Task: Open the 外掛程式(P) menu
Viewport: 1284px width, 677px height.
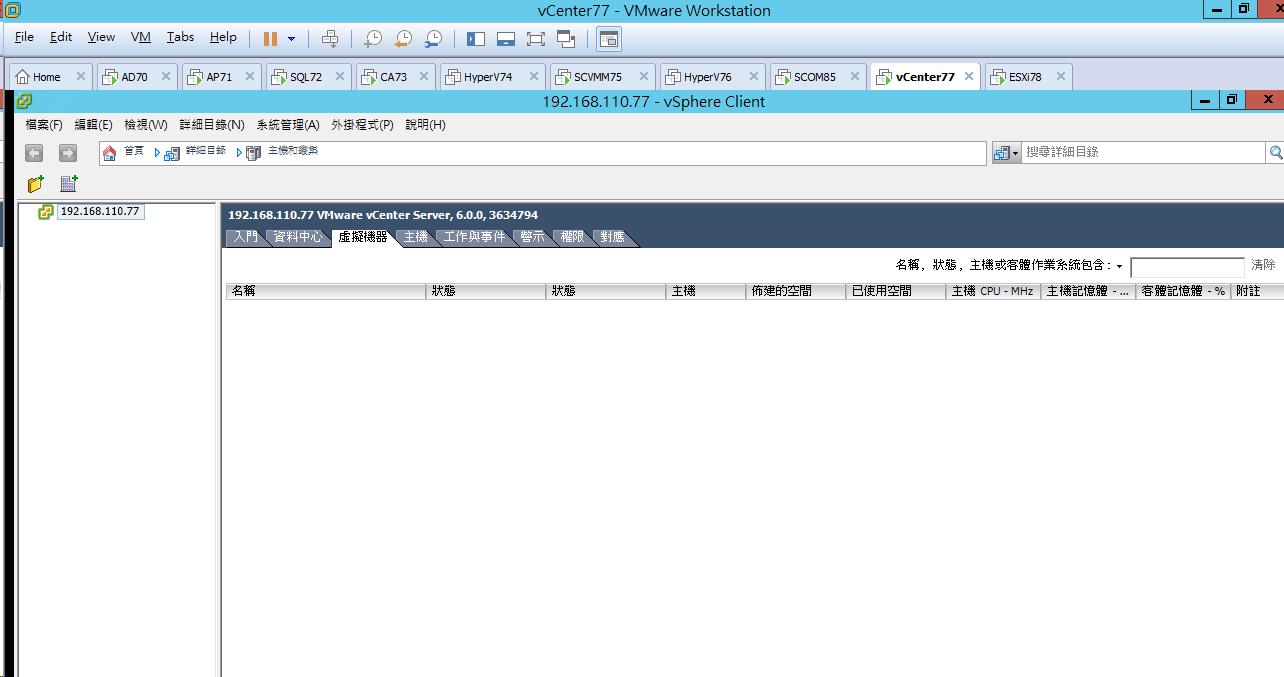Action: [362, 125]
